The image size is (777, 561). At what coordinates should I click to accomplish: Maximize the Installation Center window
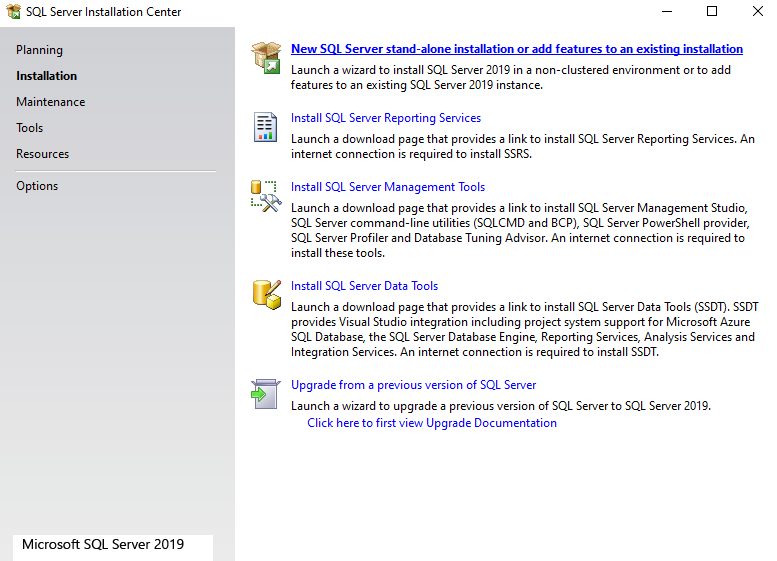point(712,11)
